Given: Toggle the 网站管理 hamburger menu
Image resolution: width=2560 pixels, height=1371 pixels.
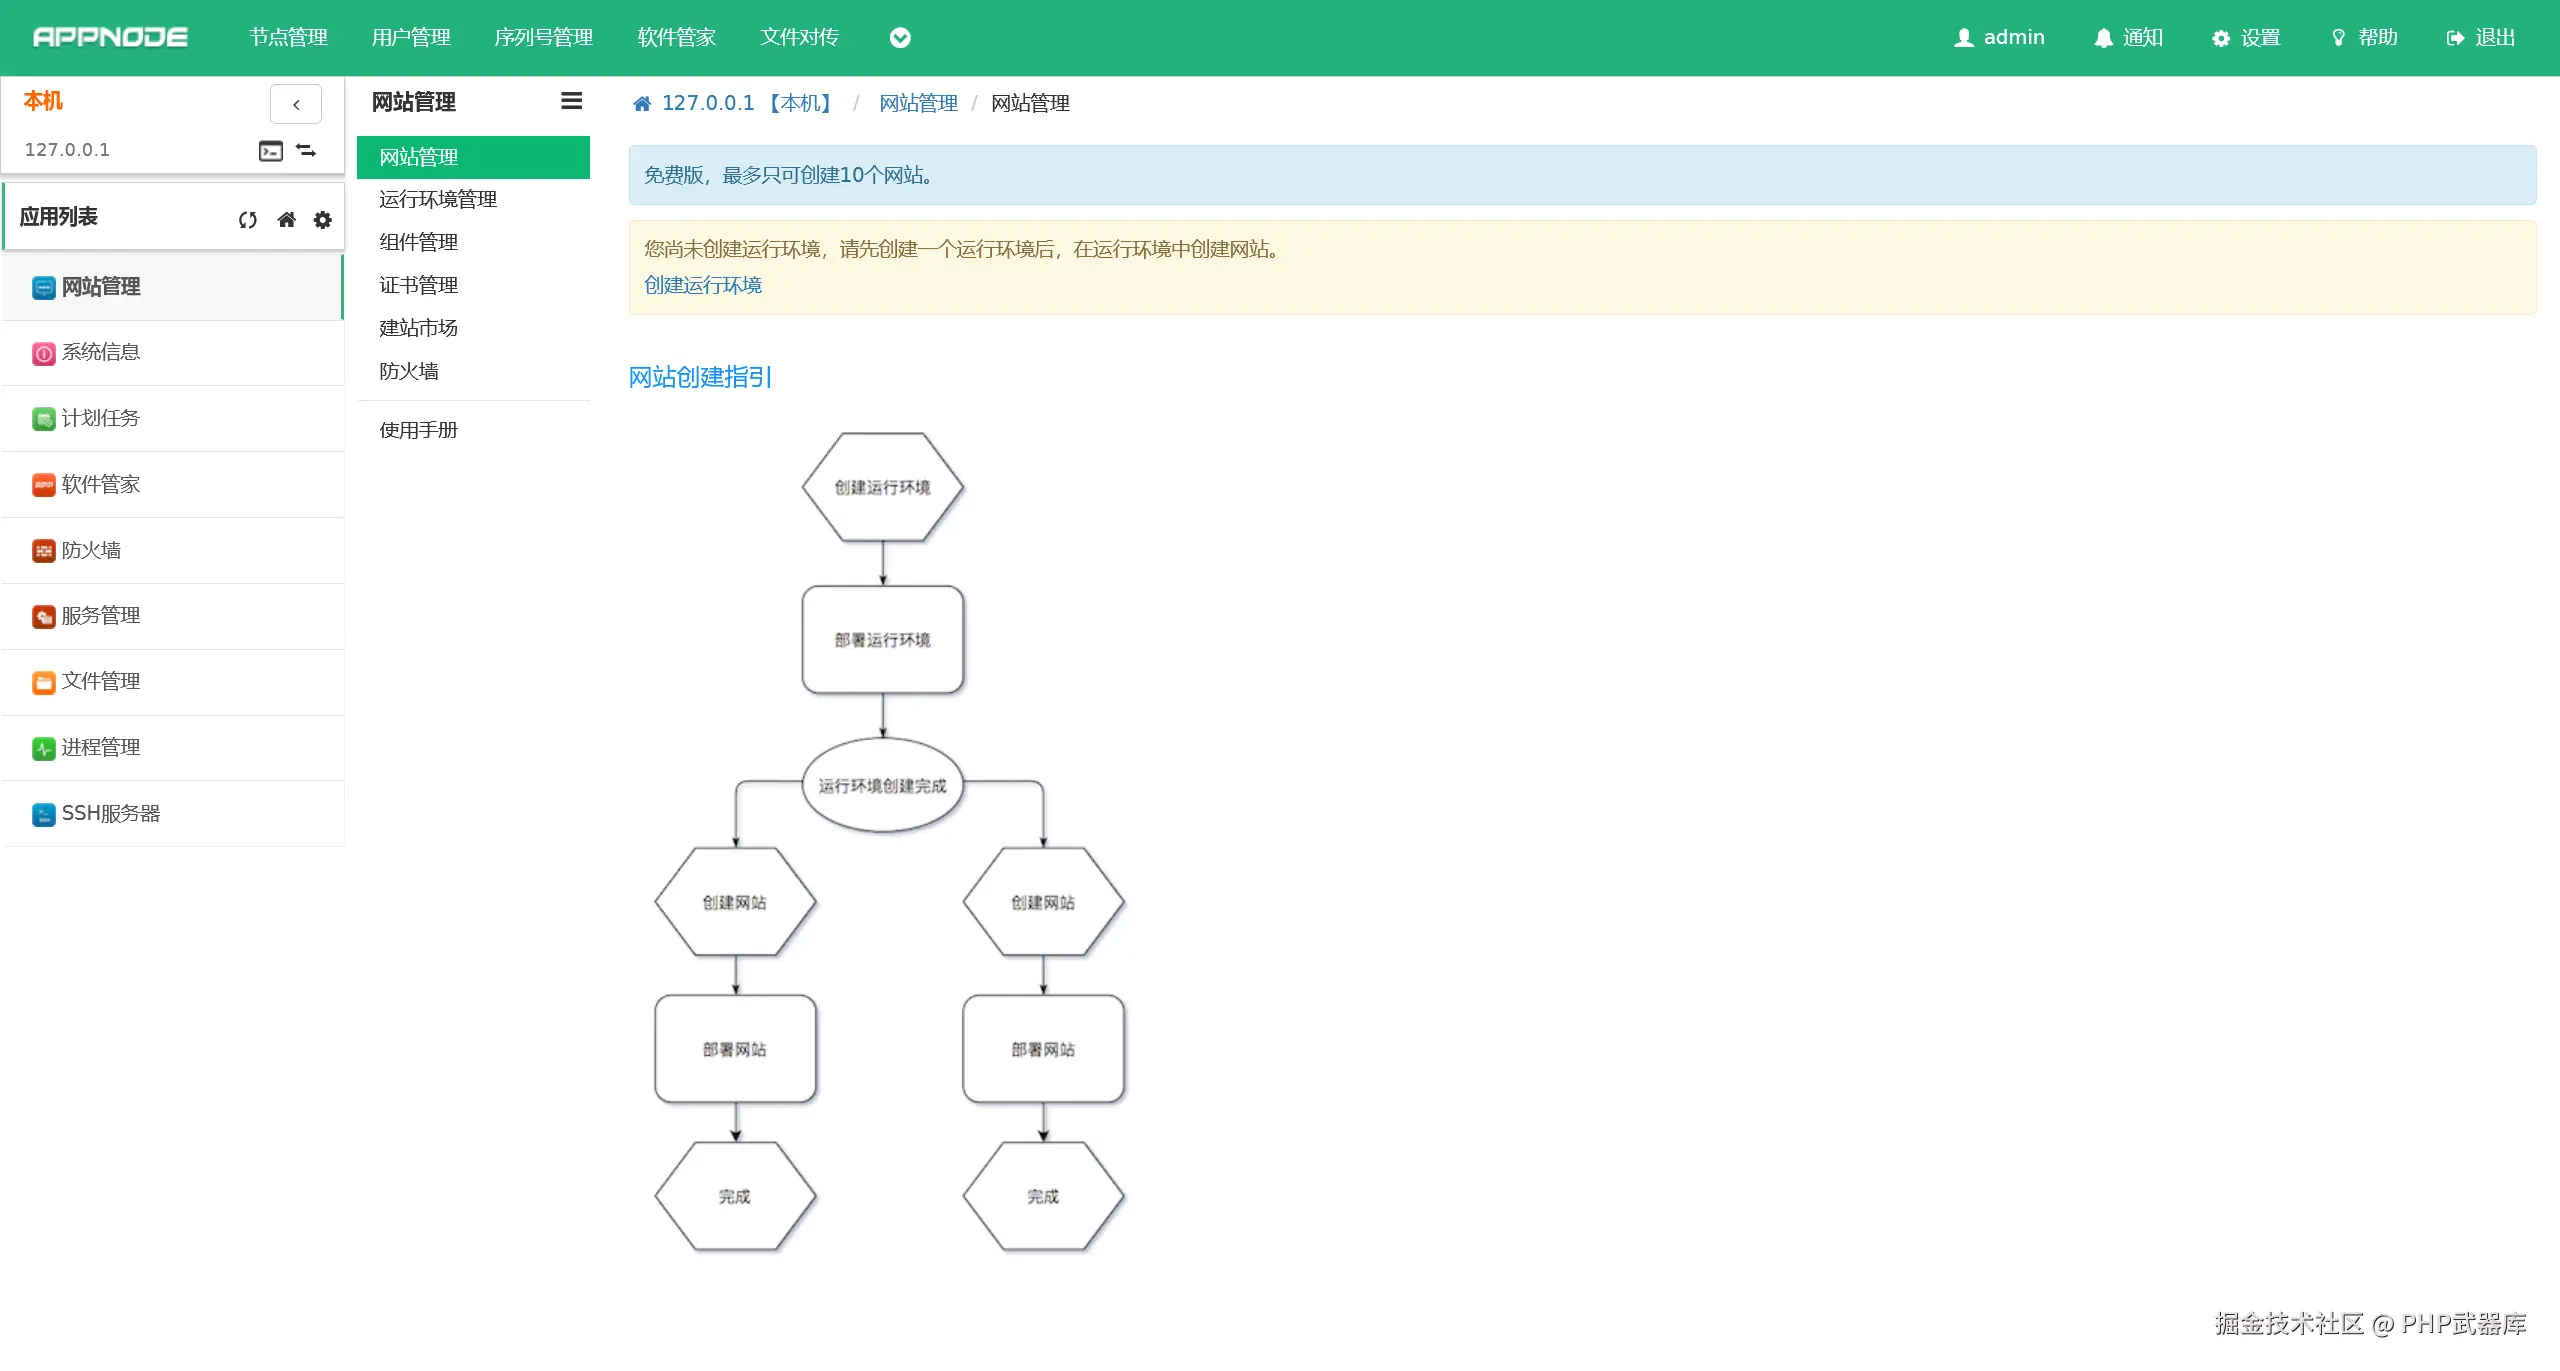Looking at the screenshot, I should click(x=571, y=101).
